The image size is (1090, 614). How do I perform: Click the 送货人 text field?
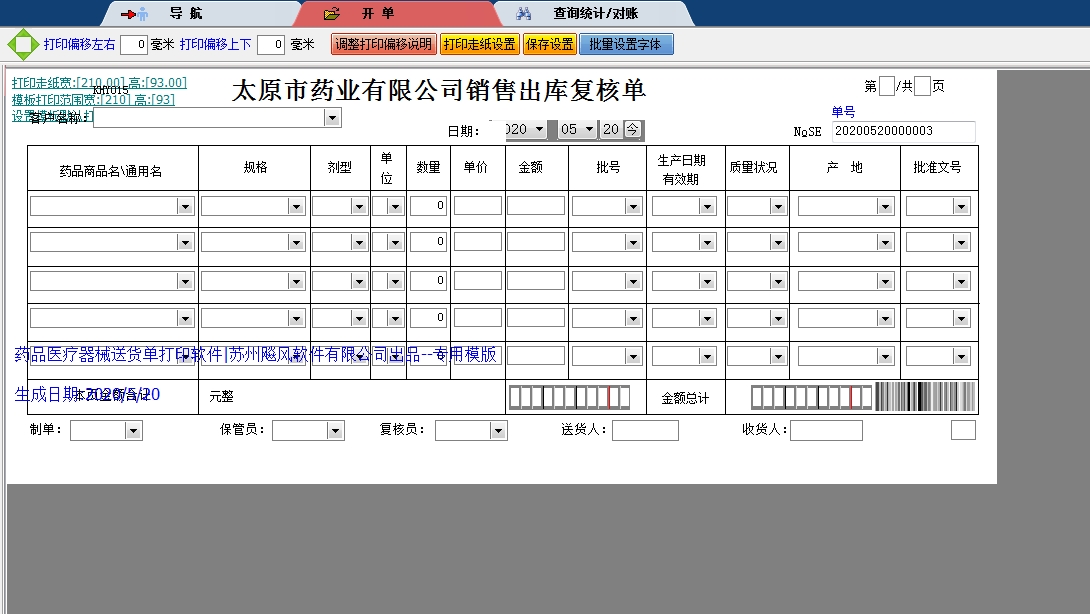click(645, 431)
